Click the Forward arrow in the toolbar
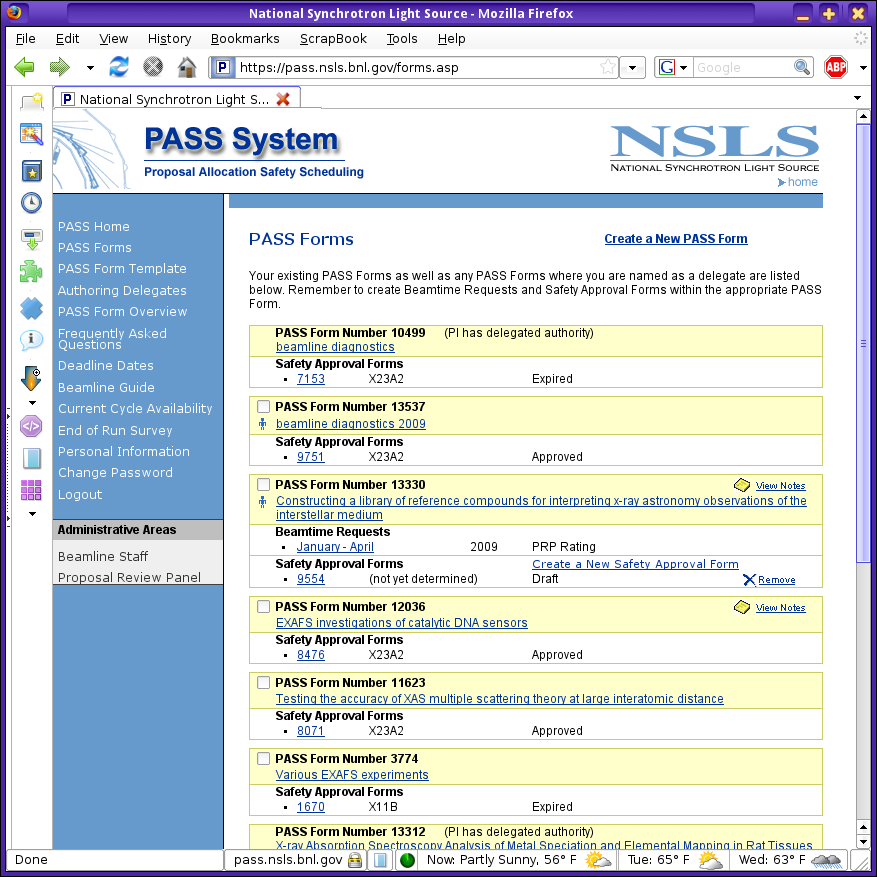Screen dimensions: 877x877 pos(60,67)
